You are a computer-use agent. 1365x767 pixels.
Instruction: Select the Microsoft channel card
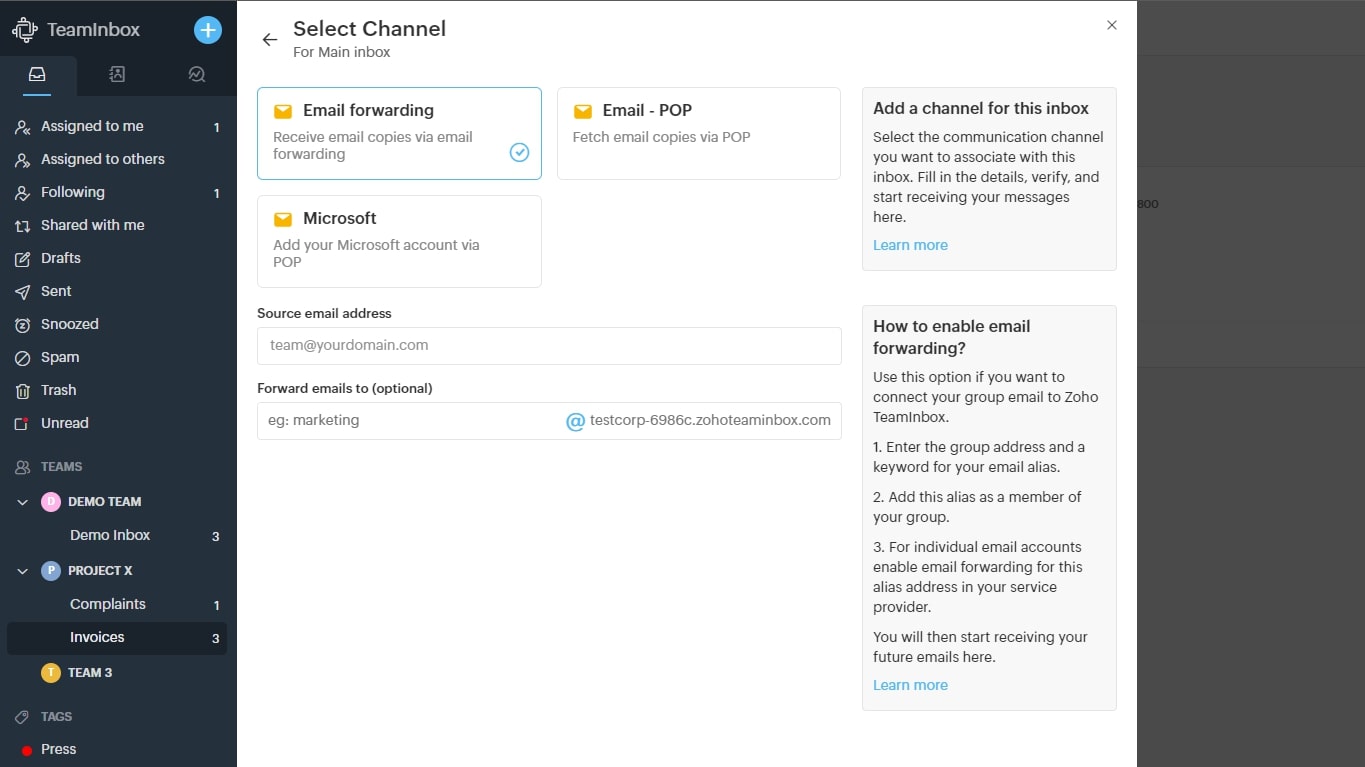pyautogui.click(x=399, y=241)
